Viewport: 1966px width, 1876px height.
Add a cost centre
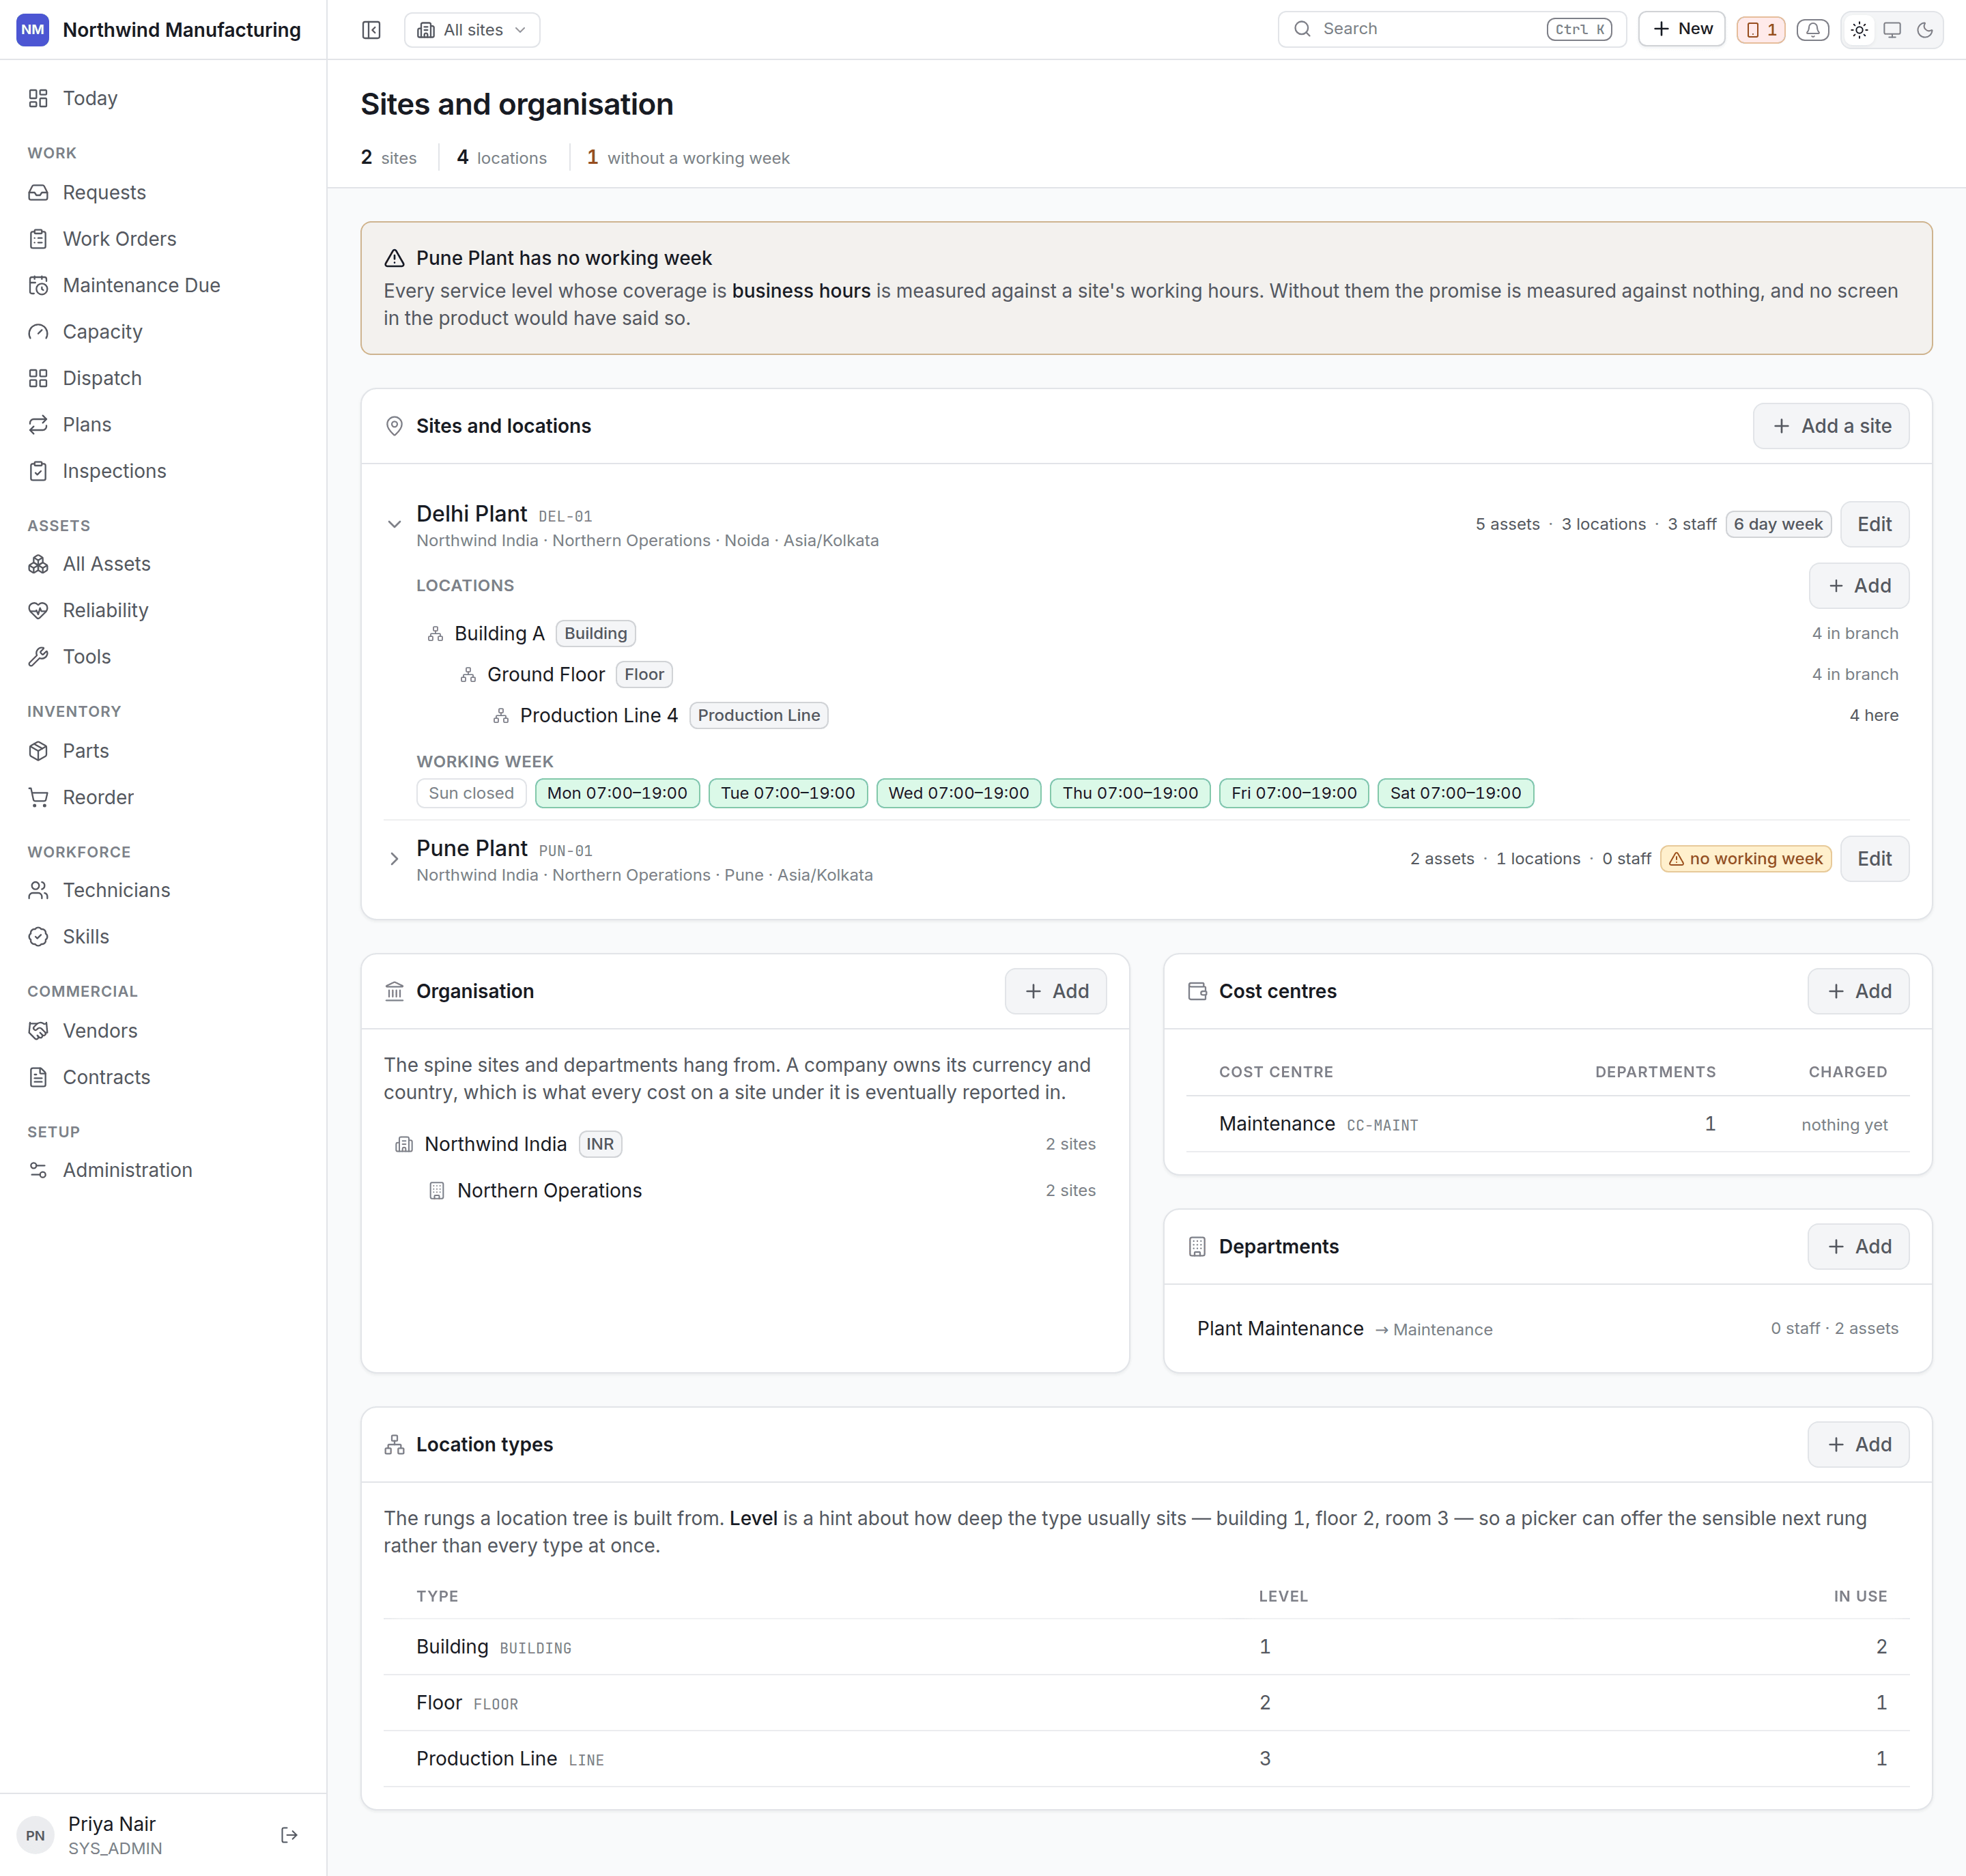tap(1858, 991)
